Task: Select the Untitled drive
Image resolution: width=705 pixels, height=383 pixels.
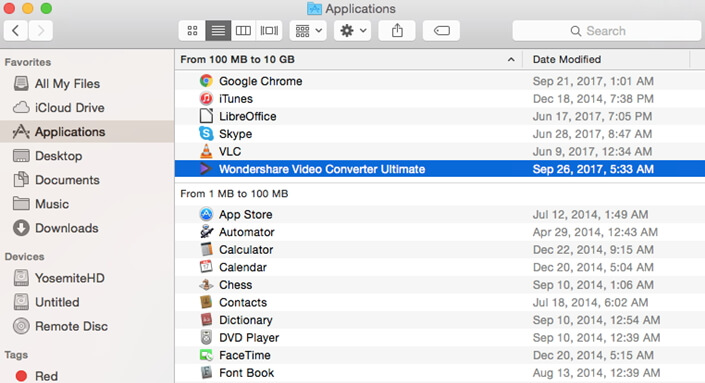Action: click(87, 302)
